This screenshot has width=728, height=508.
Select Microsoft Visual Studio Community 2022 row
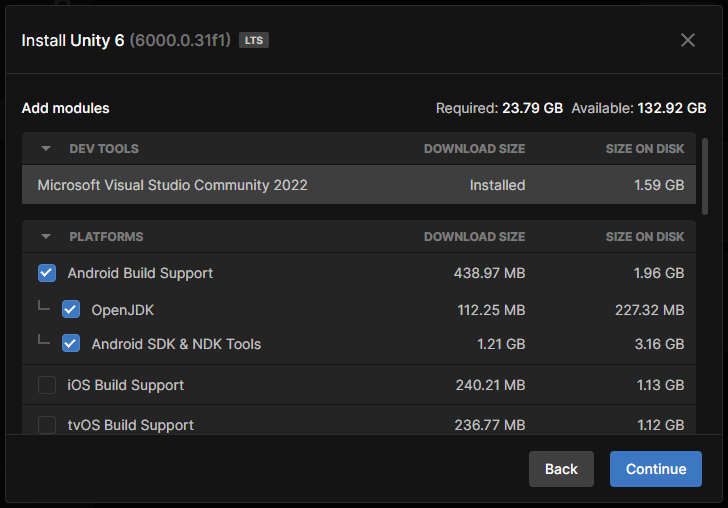(172, 185)
